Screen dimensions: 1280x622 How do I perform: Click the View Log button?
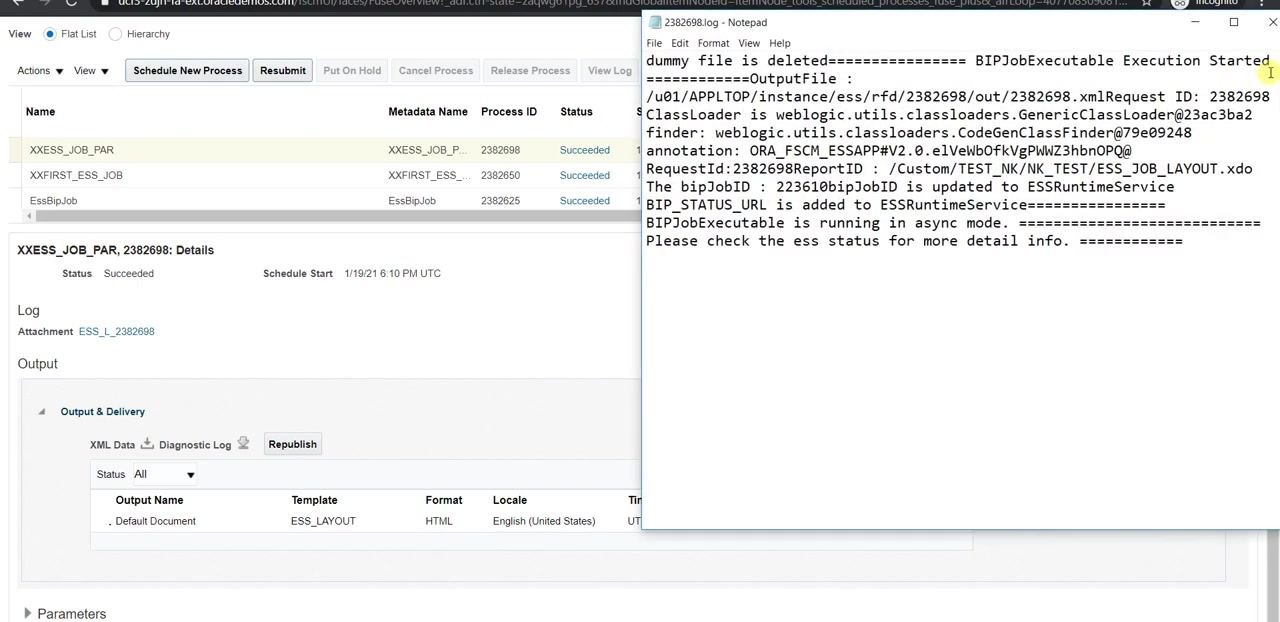coord(610,71)
